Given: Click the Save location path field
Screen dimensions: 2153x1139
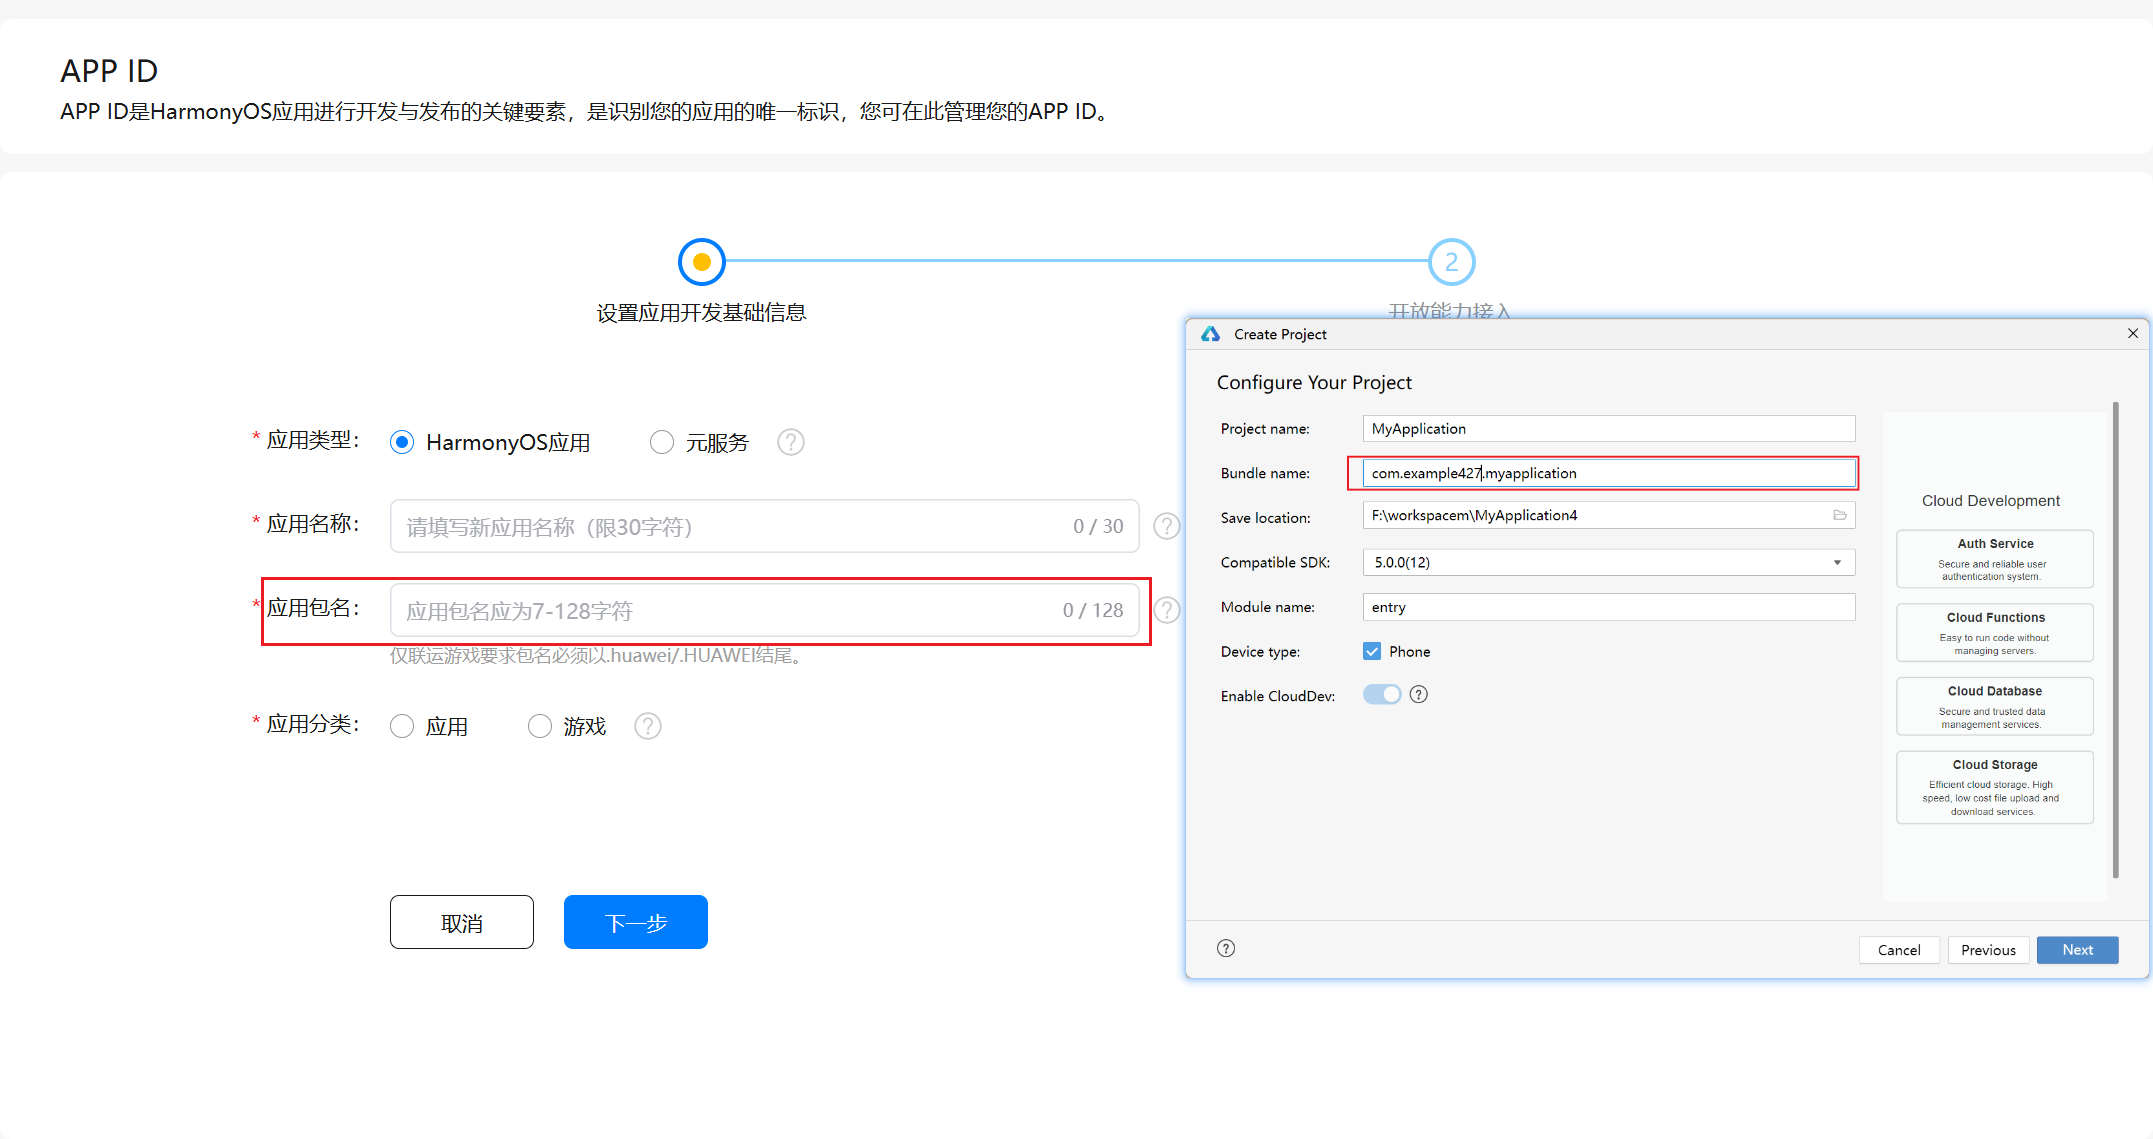Looking at the screenshot, I should point(1609,515).
